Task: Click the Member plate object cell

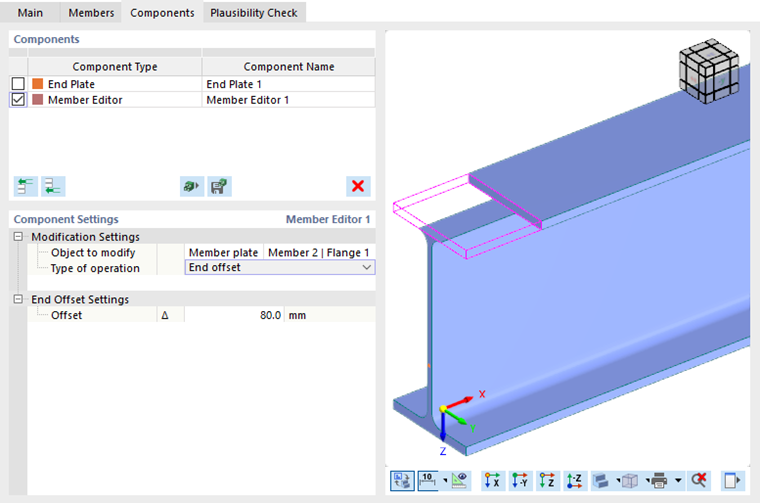Action: pos(223,252)
